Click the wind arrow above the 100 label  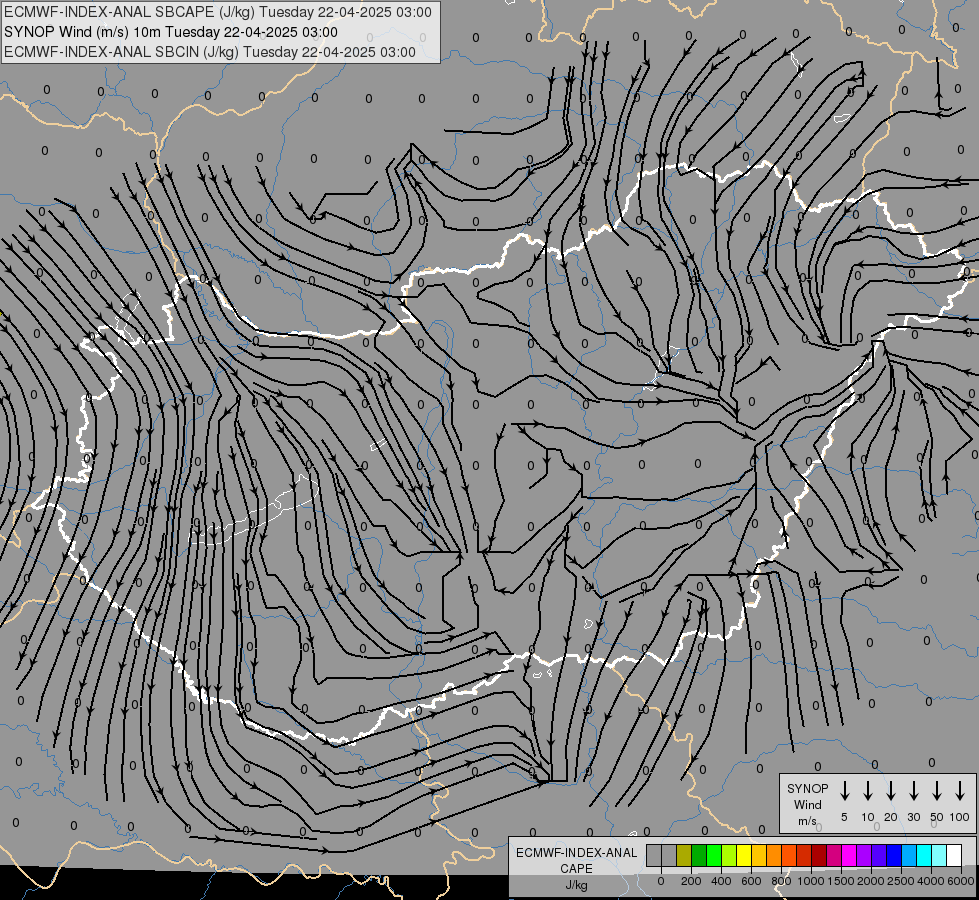960,791
